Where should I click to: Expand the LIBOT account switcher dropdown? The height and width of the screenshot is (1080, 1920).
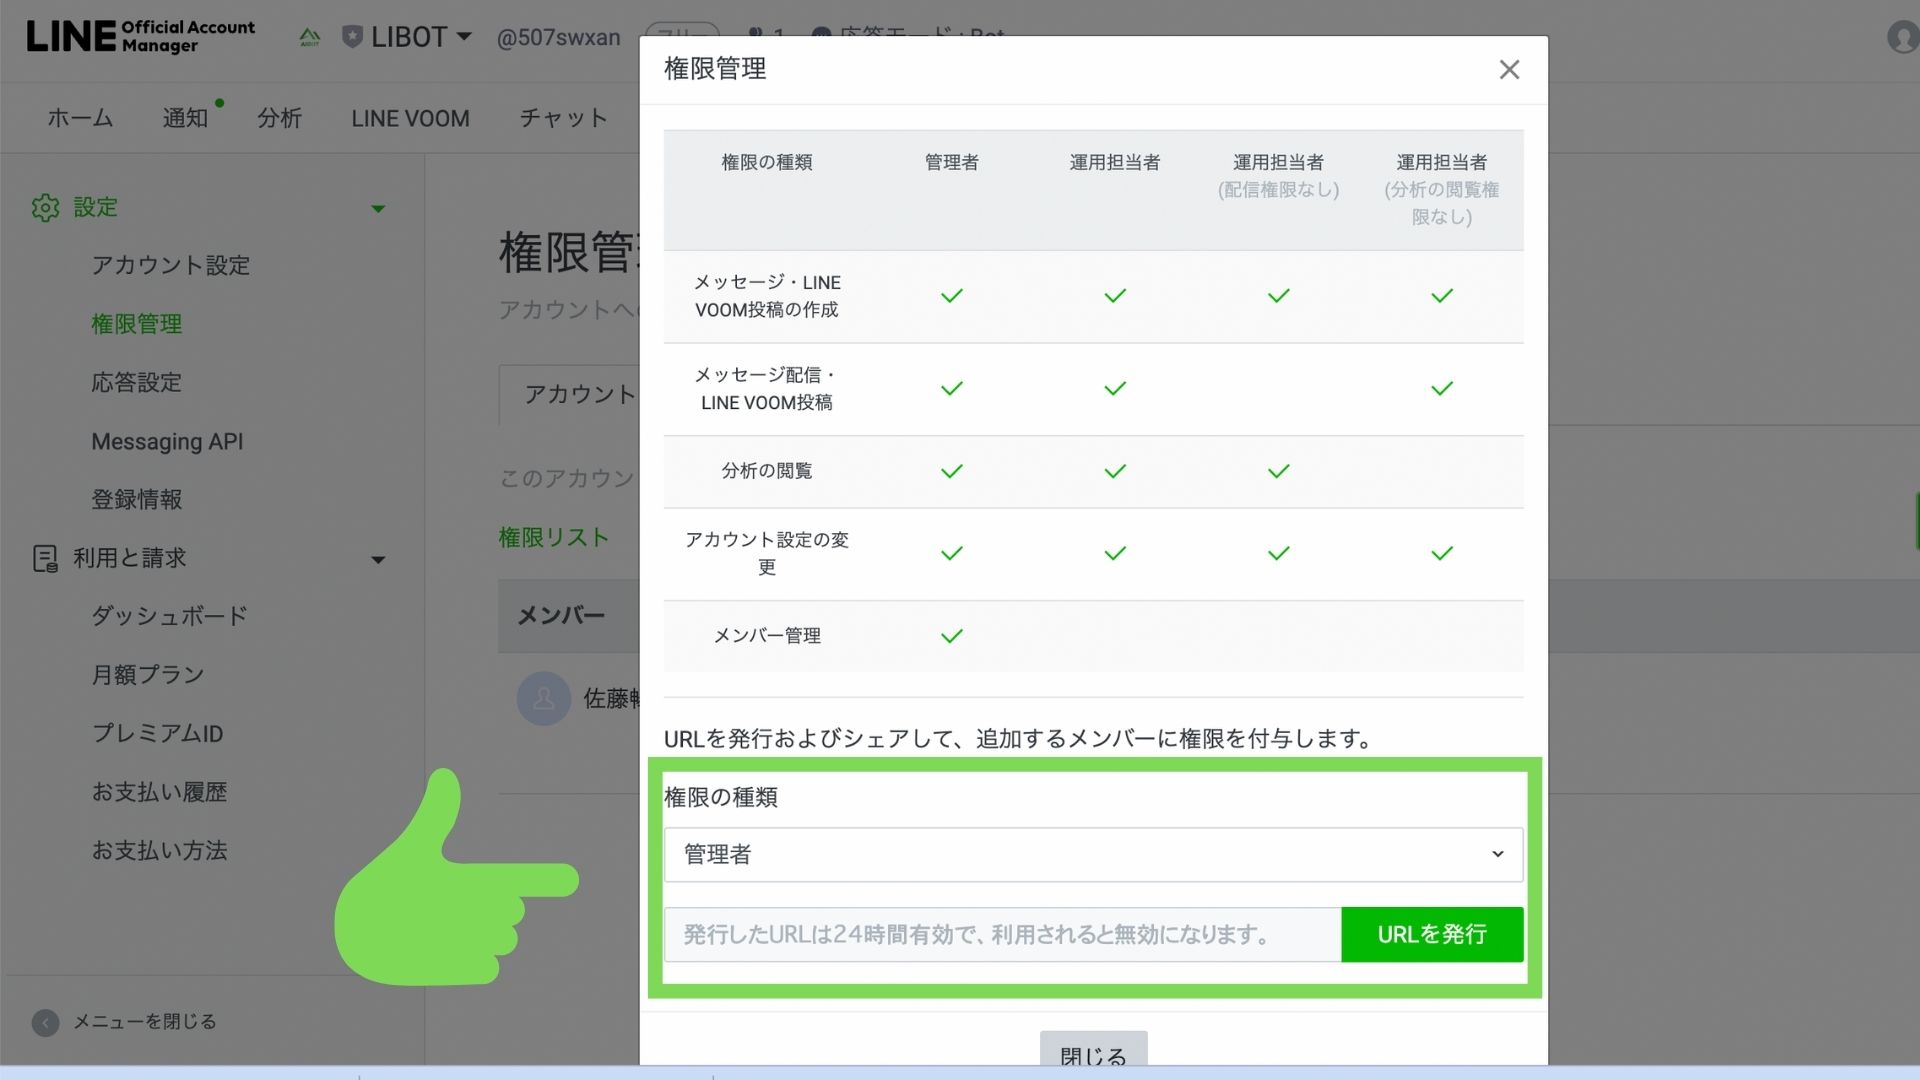pos(464,37)
